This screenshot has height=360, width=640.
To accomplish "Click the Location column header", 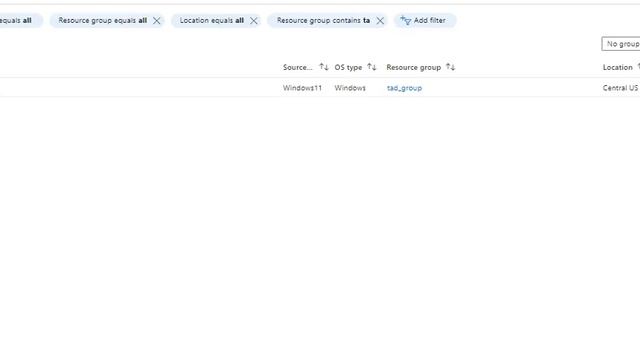I will (618, 67).
